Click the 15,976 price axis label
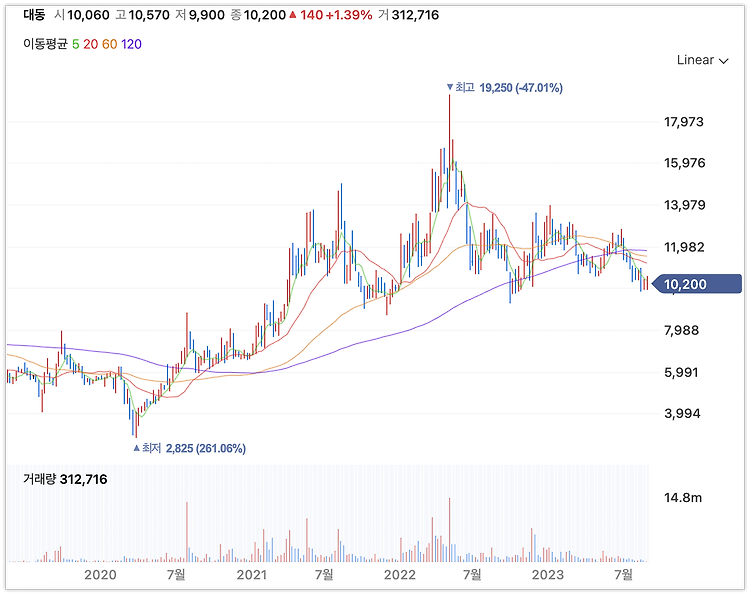Screen dimensions: 750x595 684,163
